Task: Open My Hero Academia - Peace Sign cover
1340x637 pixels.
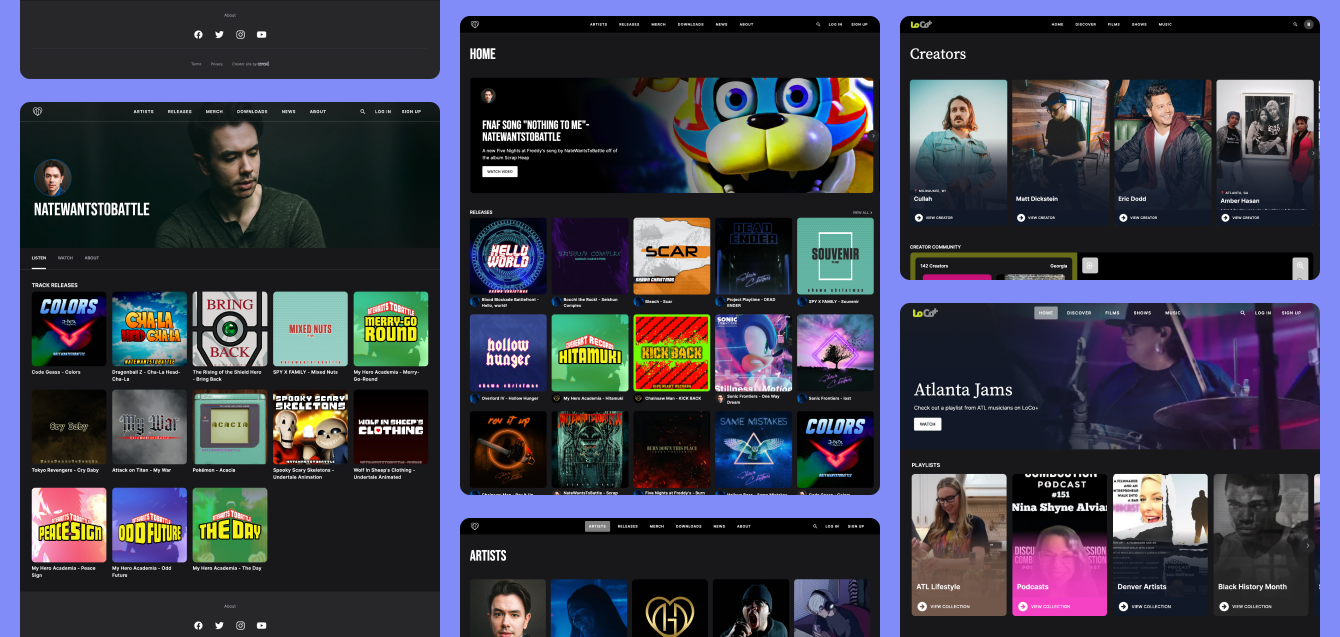Action: pos(69,525)
